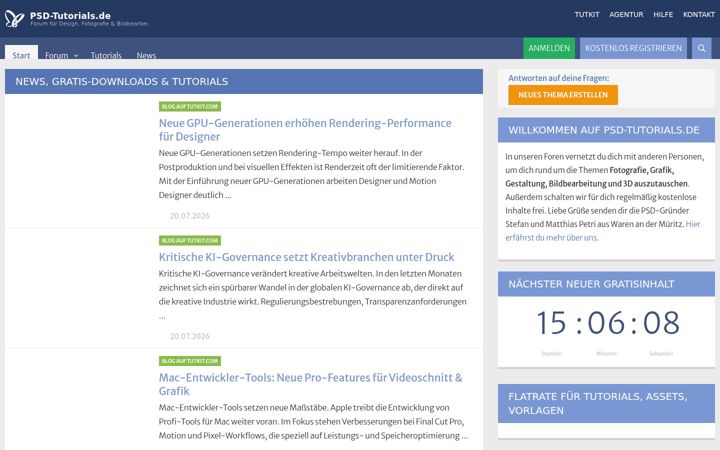The height and width of the screenshot is (450, 720).
Task: Click the green ANMELDEN button
Action: pyautogui.click(x=549, y=48)
